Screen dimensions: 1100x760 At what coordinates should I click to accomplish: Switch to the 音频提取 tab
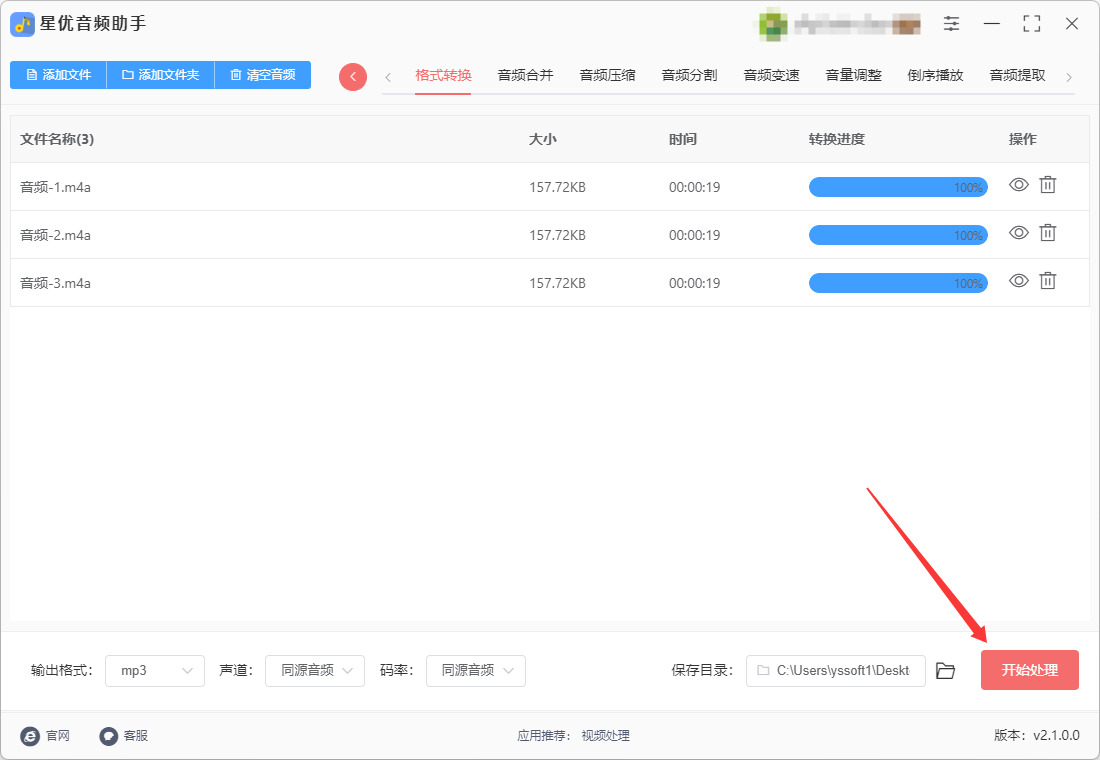coord(1018,75)
